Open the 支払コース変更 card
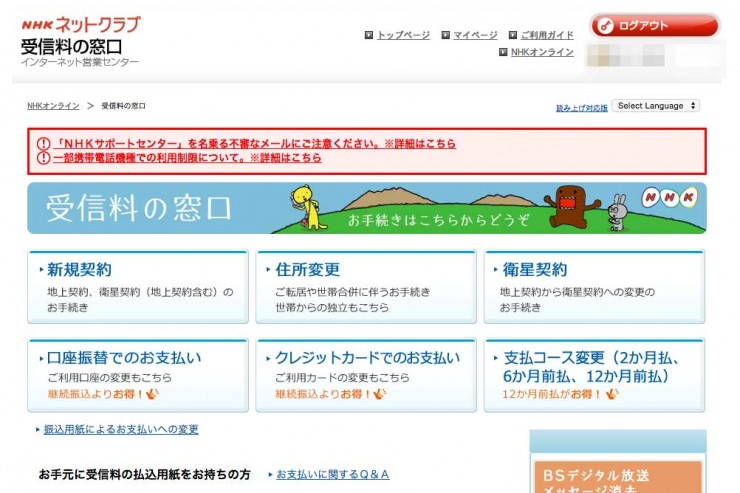 (x=594, y=375)
